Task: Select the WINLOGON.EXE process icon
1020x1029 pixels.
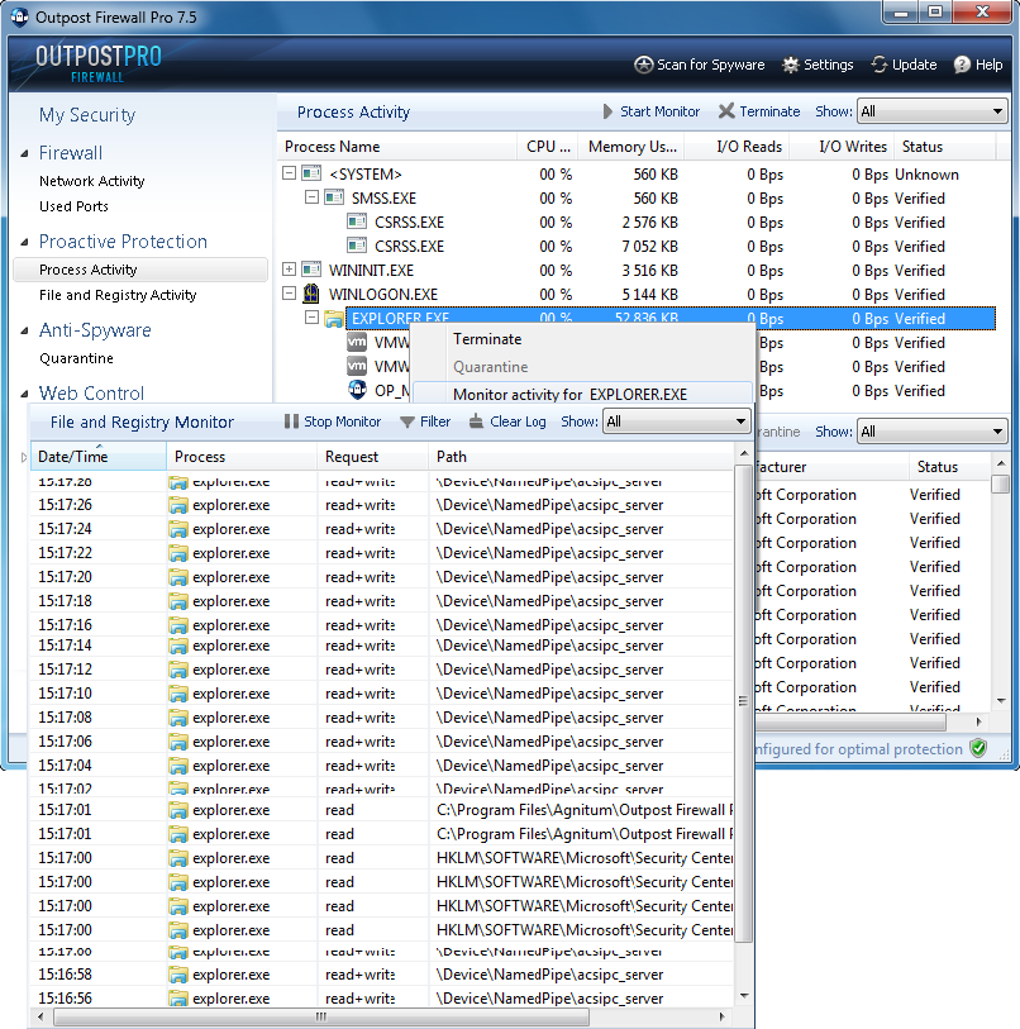Action: click(311, 294)
